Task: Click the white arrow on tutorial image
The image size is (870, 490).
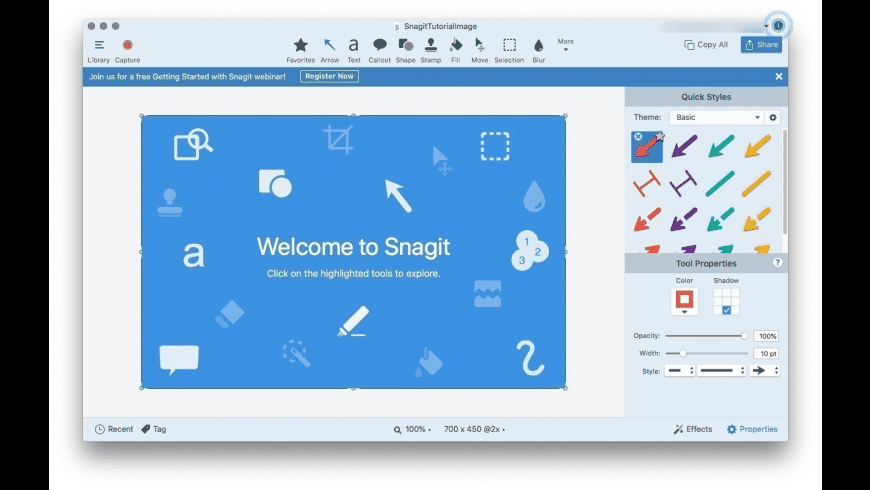Action: 398,195
